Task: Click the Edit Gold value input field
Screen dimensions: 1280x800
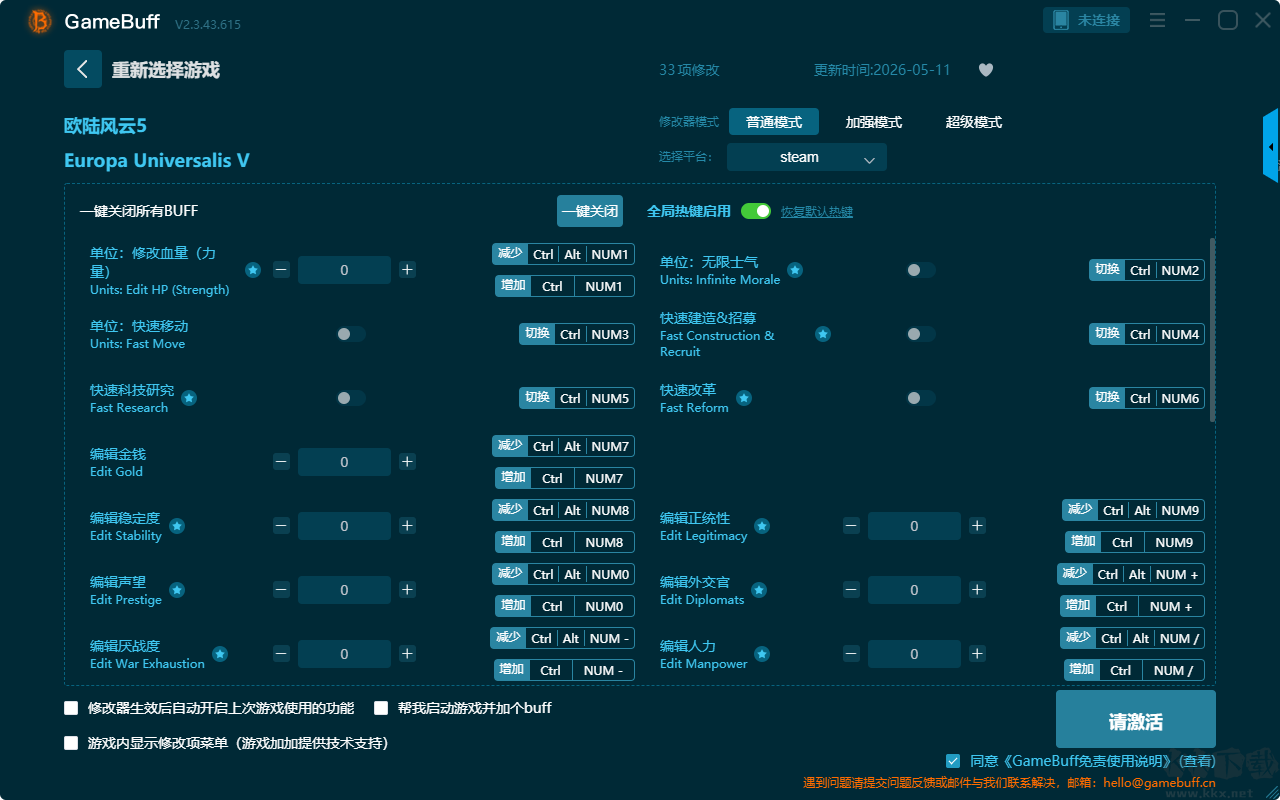Action: point(344,462)
